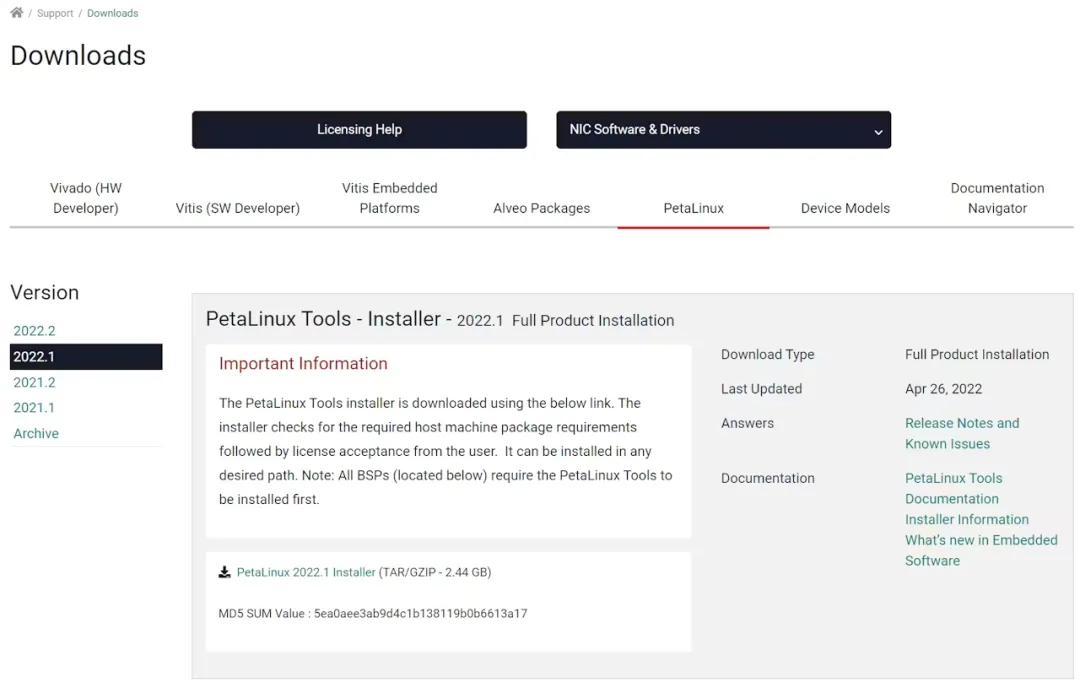Download the PetaLinux 2022.1 Installer link
1080x683 pixels.
coord(306,572)
